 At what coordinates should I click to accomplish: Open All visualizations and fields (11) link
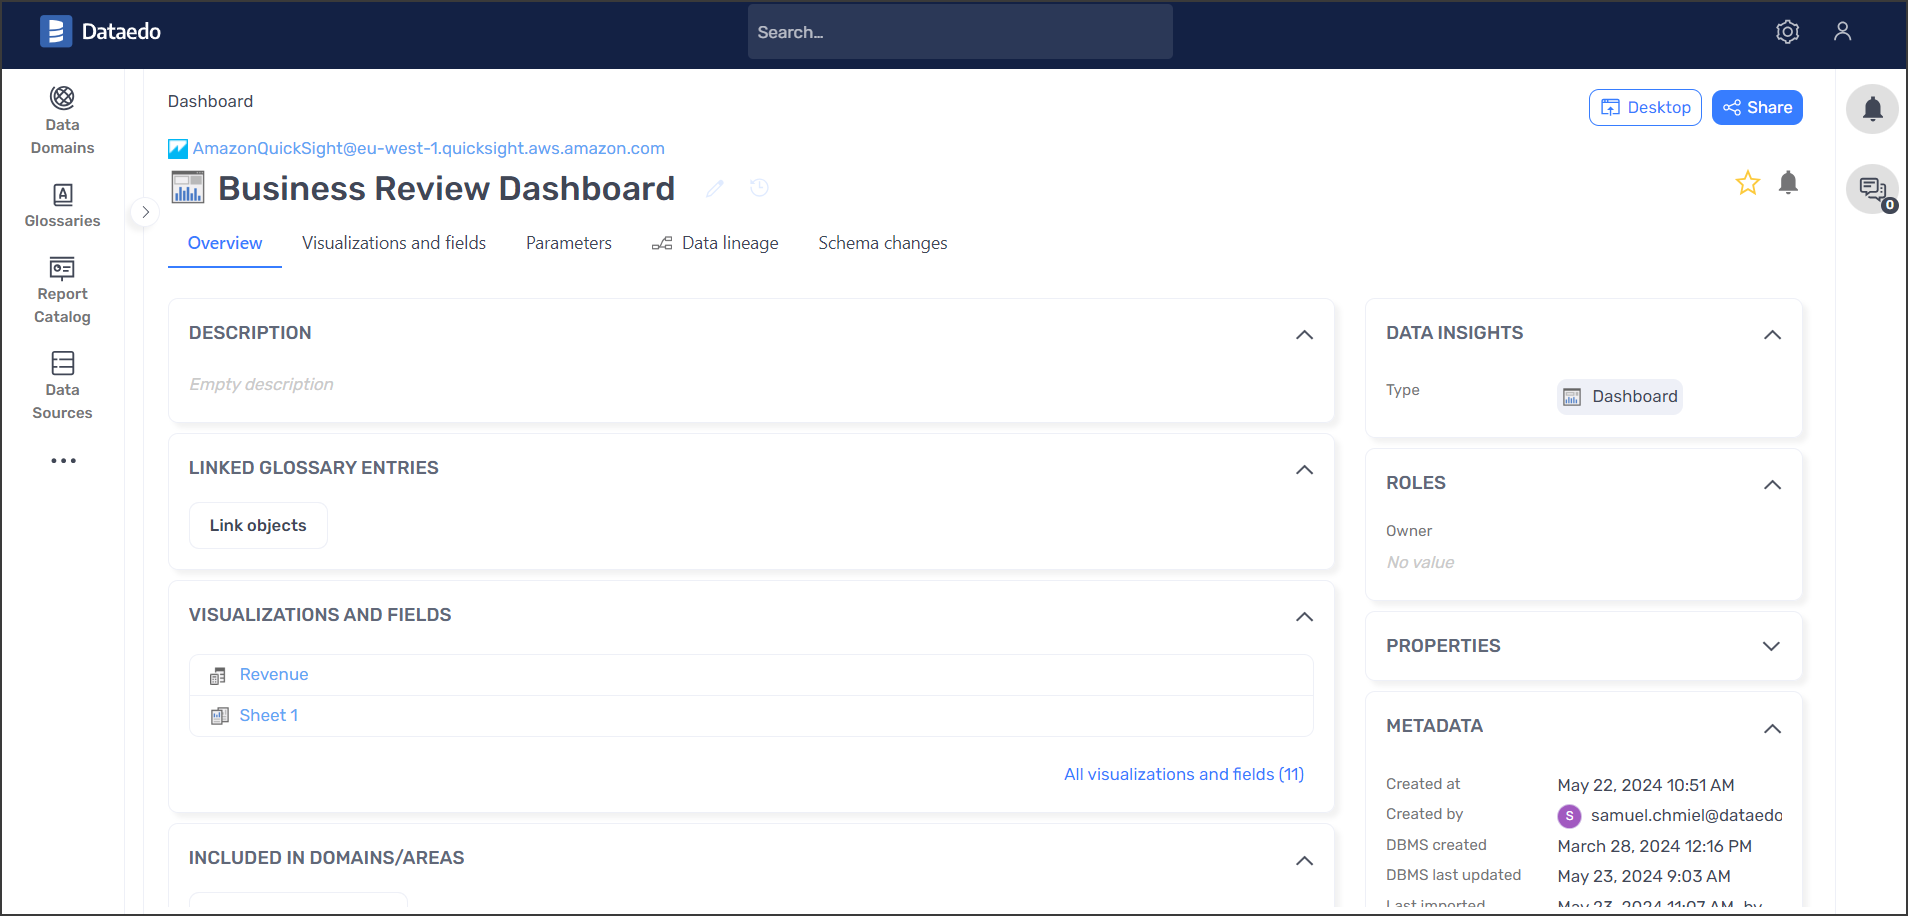coord(1184,775)
